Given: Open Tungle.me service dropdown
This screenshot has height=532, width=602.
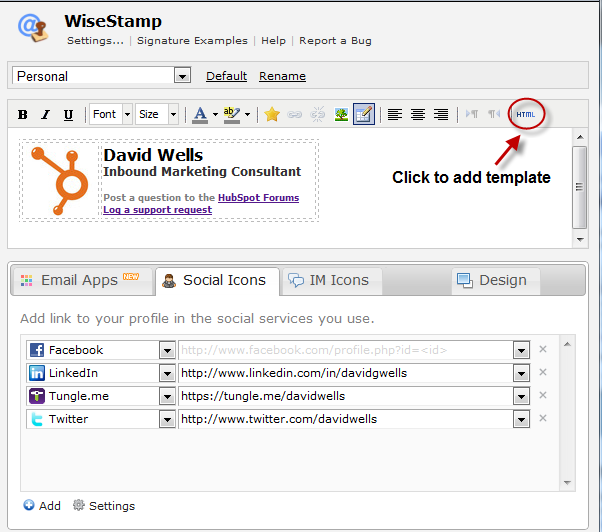Looking at the screenshot, I should pyautogui.click(x=167, y=396).
